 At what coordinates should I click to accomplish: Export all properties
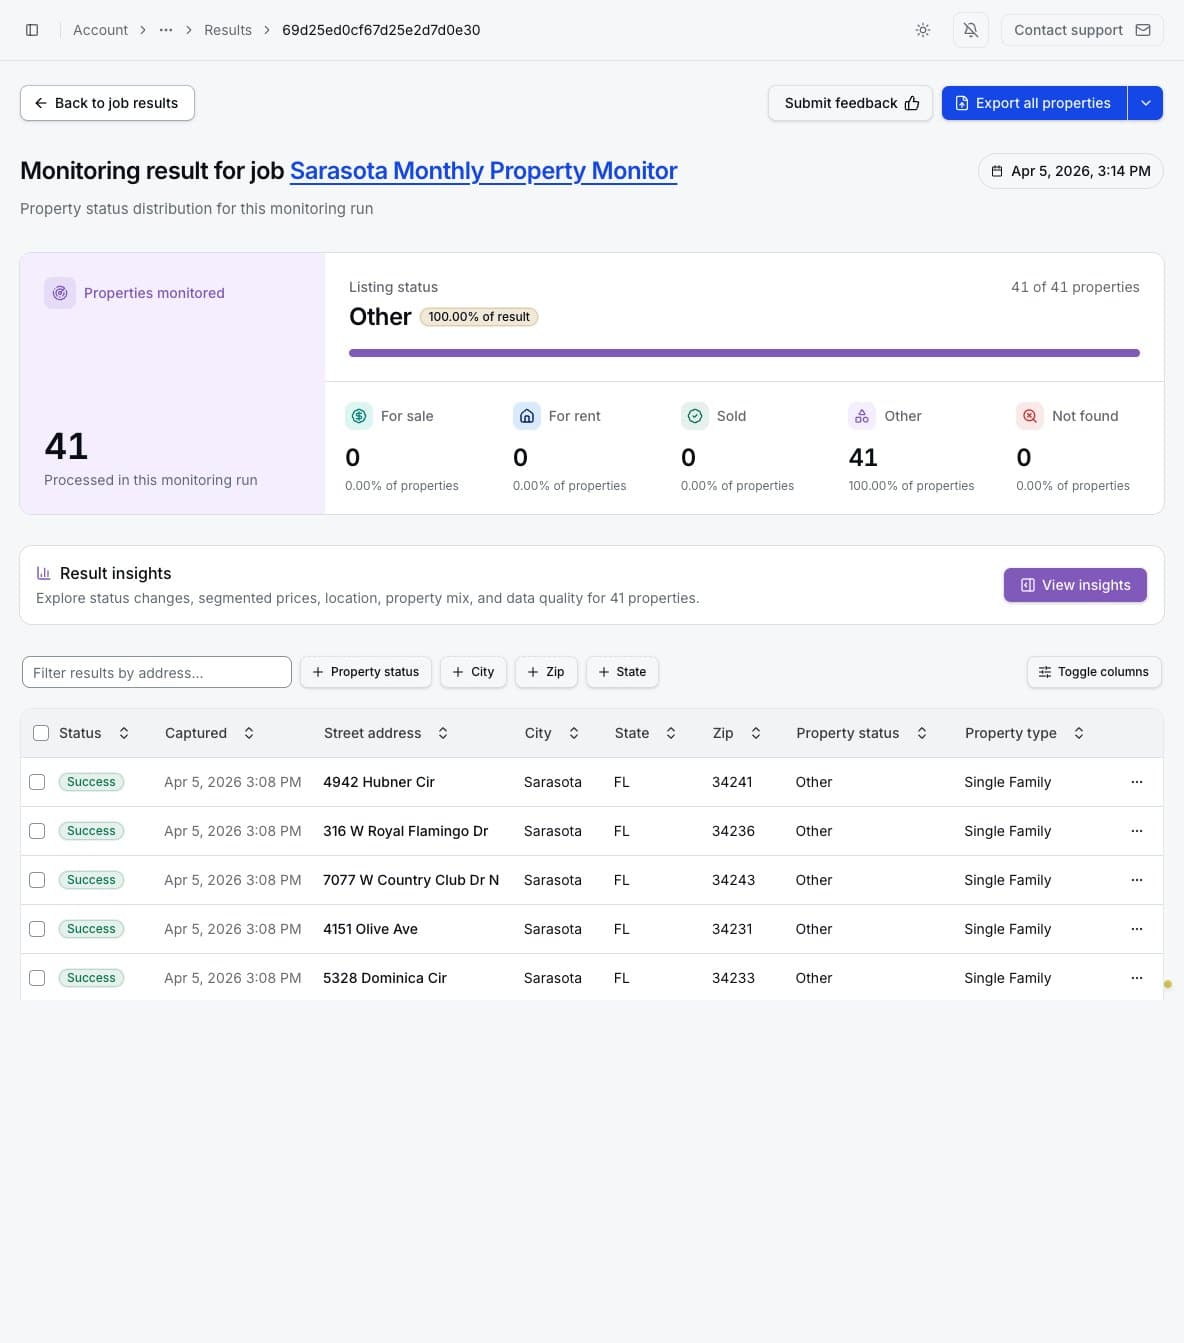1034,103
